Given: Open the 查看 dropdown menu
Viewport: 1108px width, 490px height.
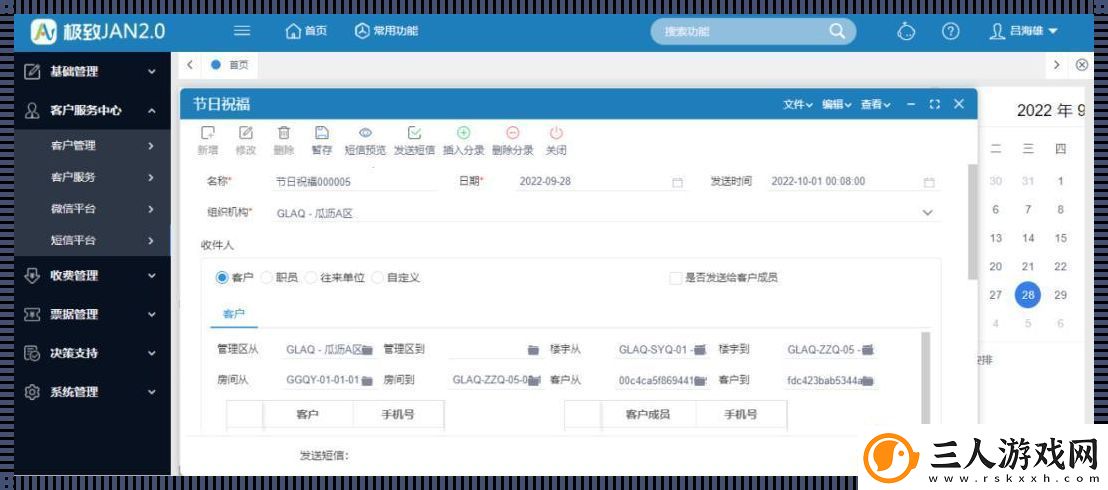Looking at the screenshot, I should point(876,104).
